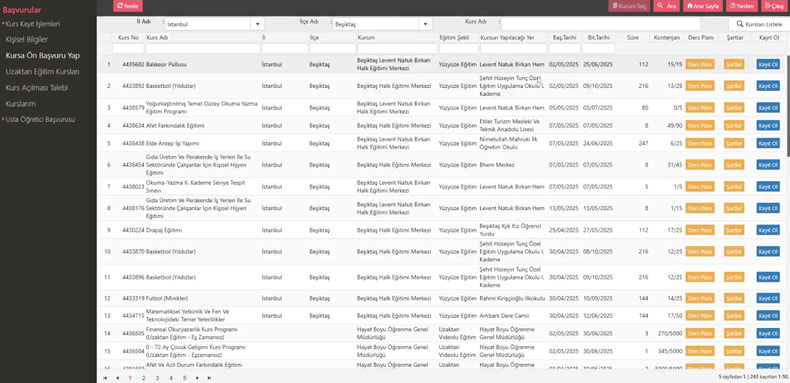790x383 pixels.
Task: Go to page 4 of results
Action: click(171, 377)
